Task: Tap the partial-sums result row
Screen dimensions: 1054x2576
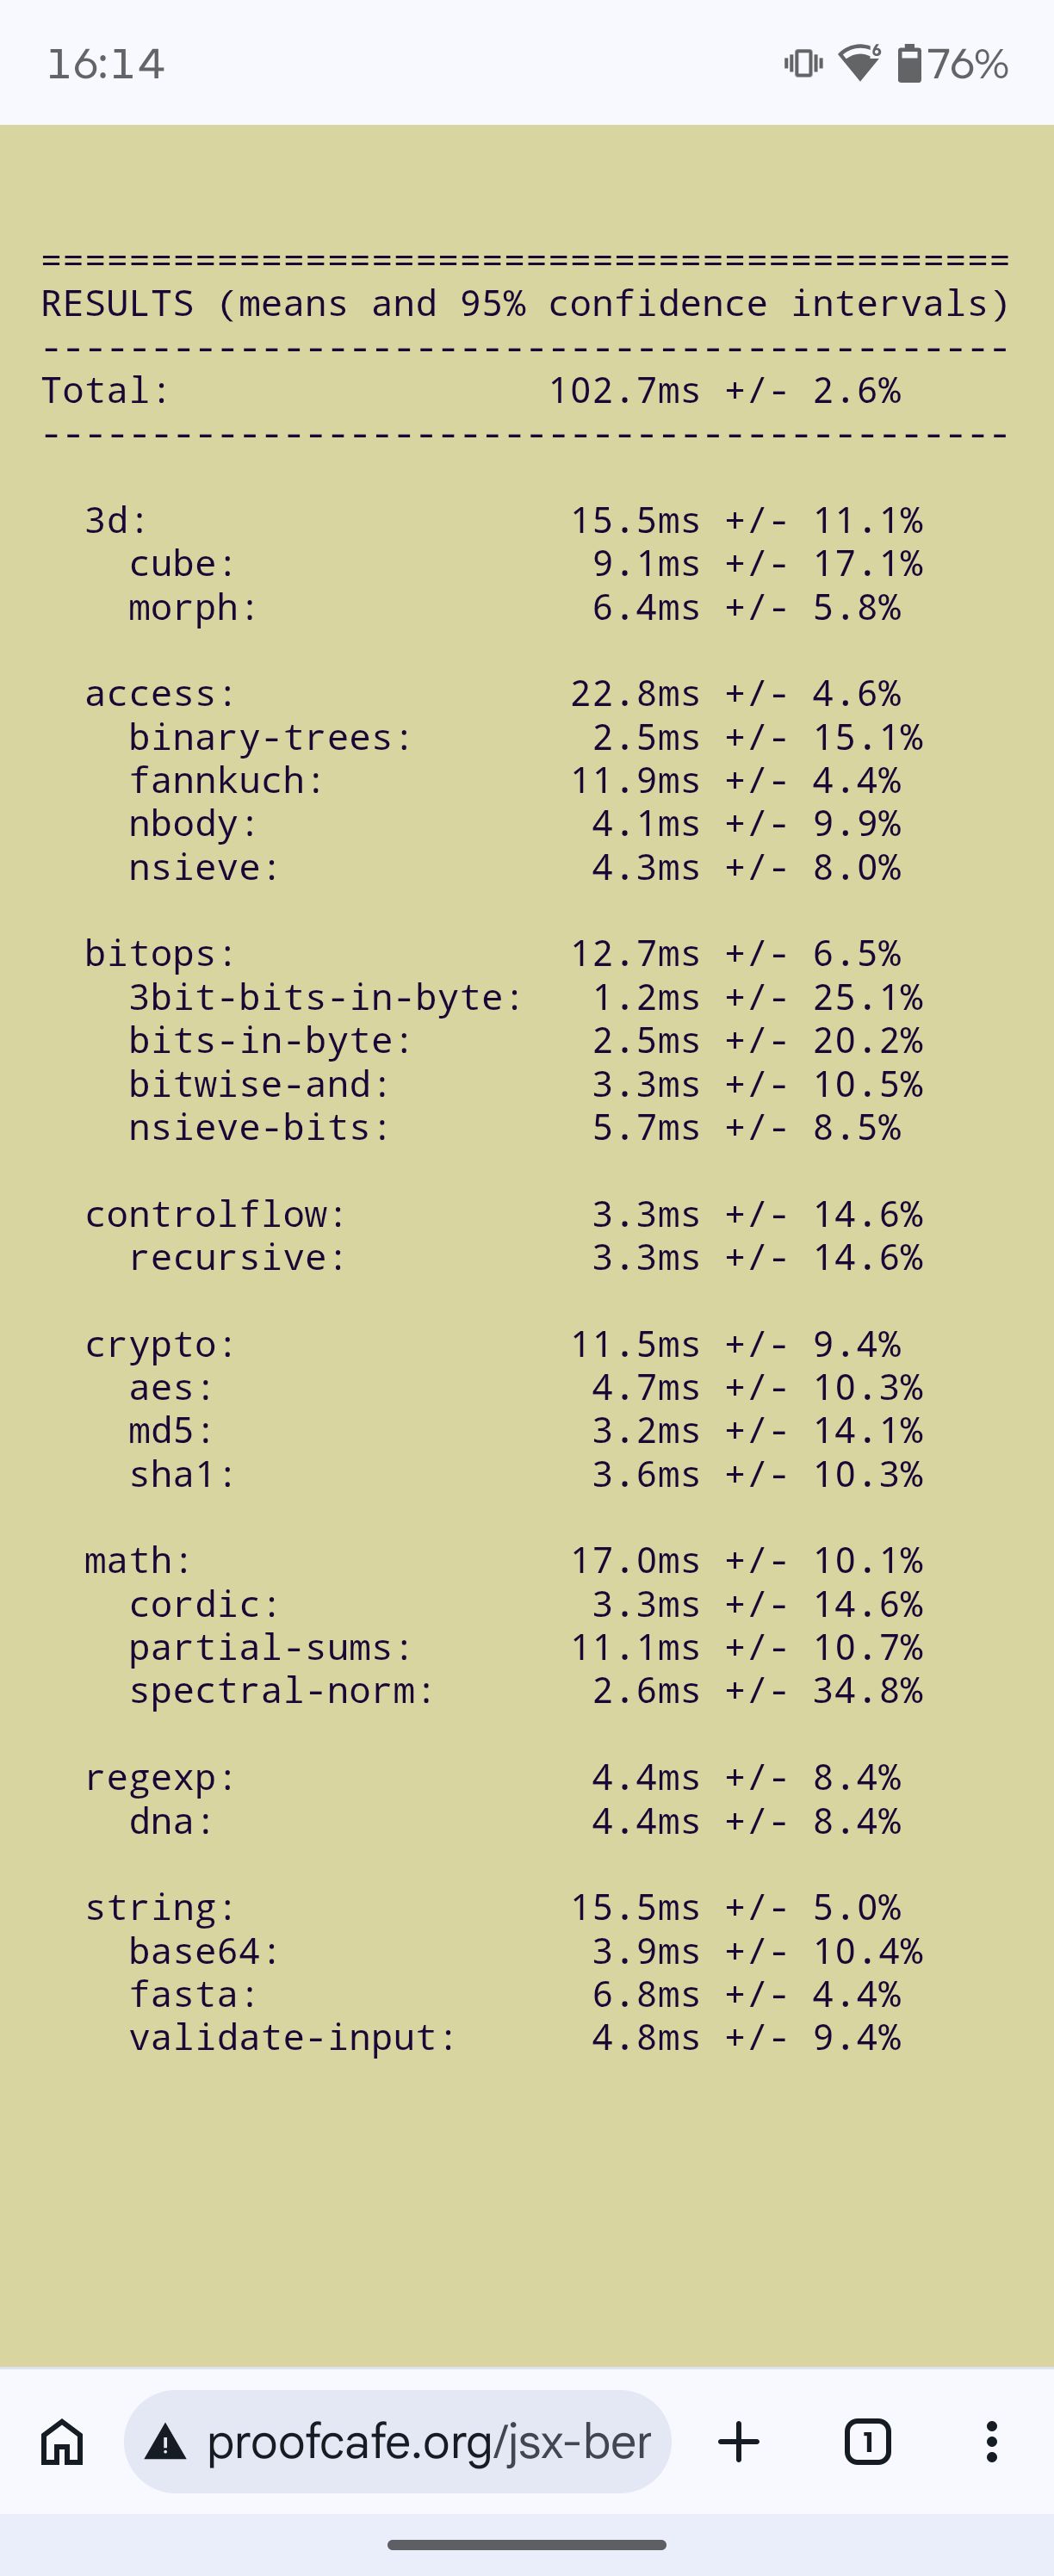Action: click(x=526, y=1648)
